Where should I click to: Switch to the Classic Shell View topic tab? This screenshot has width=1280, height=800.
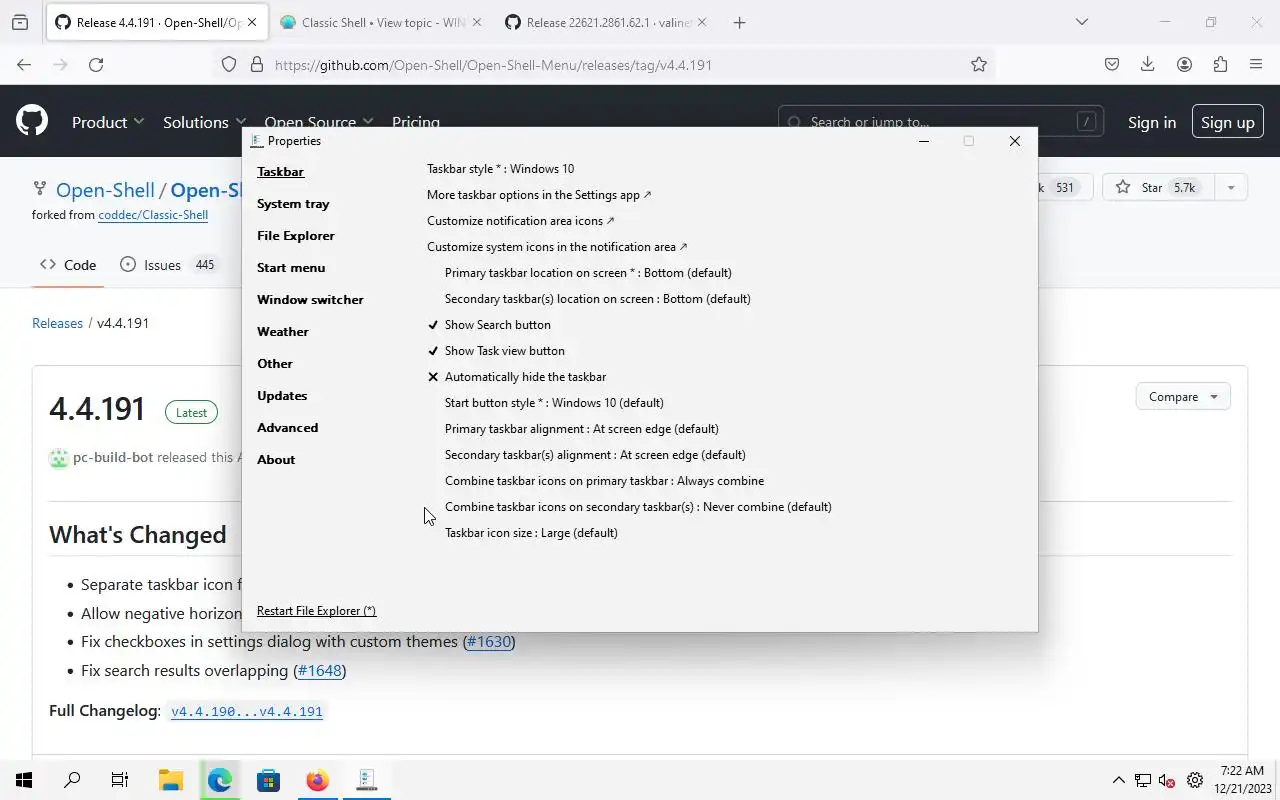click(x=380, y=22)
